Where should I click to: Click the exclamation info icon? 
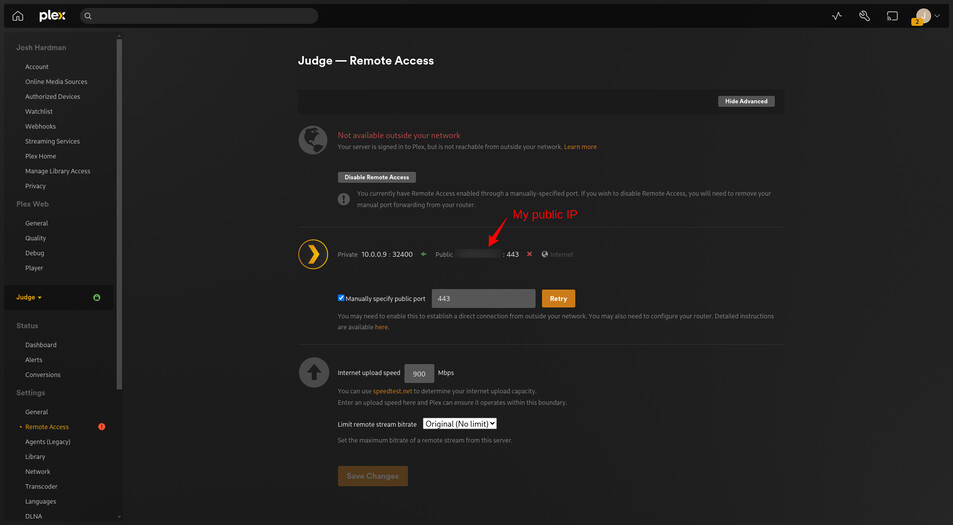point(344,199)
